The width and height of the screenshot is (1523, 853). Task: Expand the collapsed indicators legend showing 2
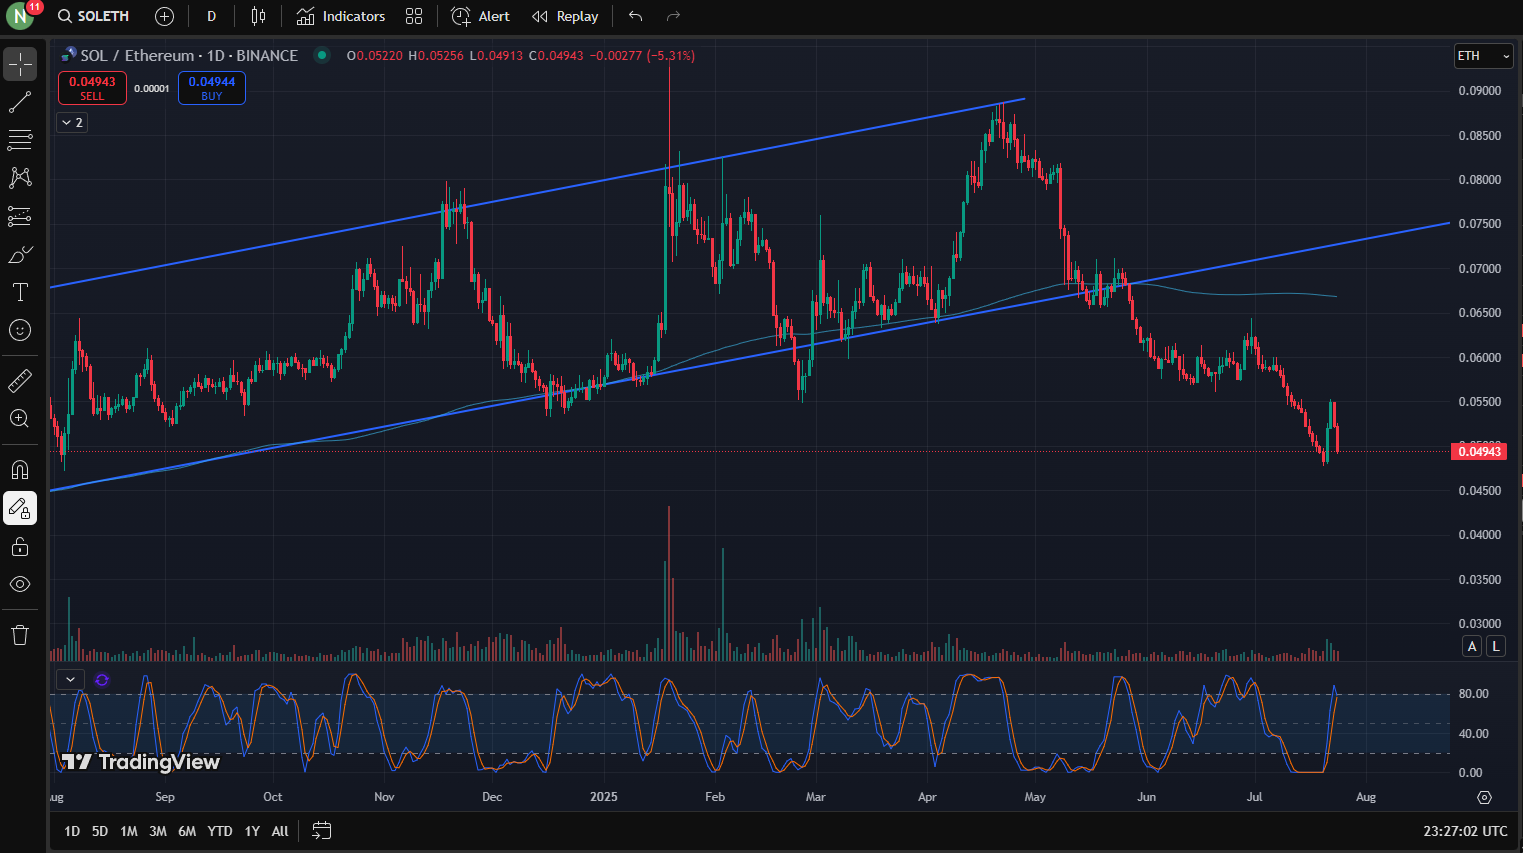72,122
